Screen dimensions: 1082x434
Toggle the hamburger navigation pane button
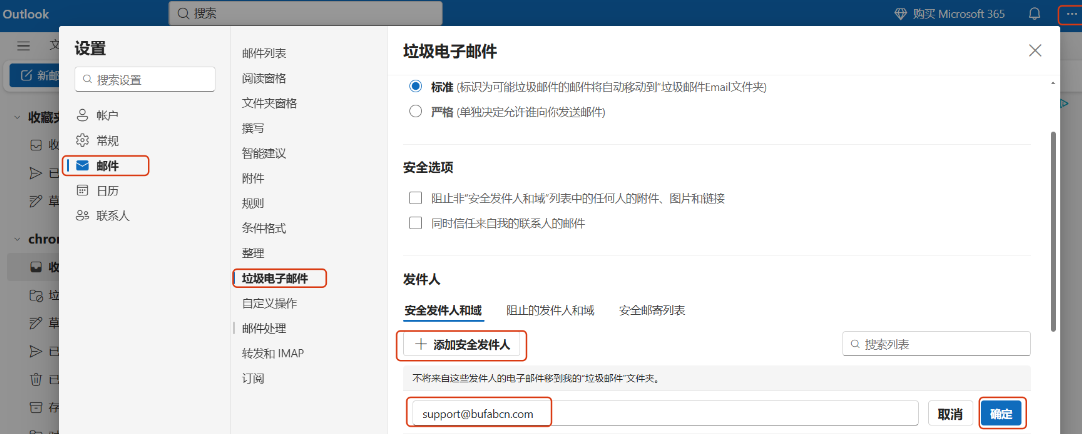pyautogui.click(x=23, y=46)
